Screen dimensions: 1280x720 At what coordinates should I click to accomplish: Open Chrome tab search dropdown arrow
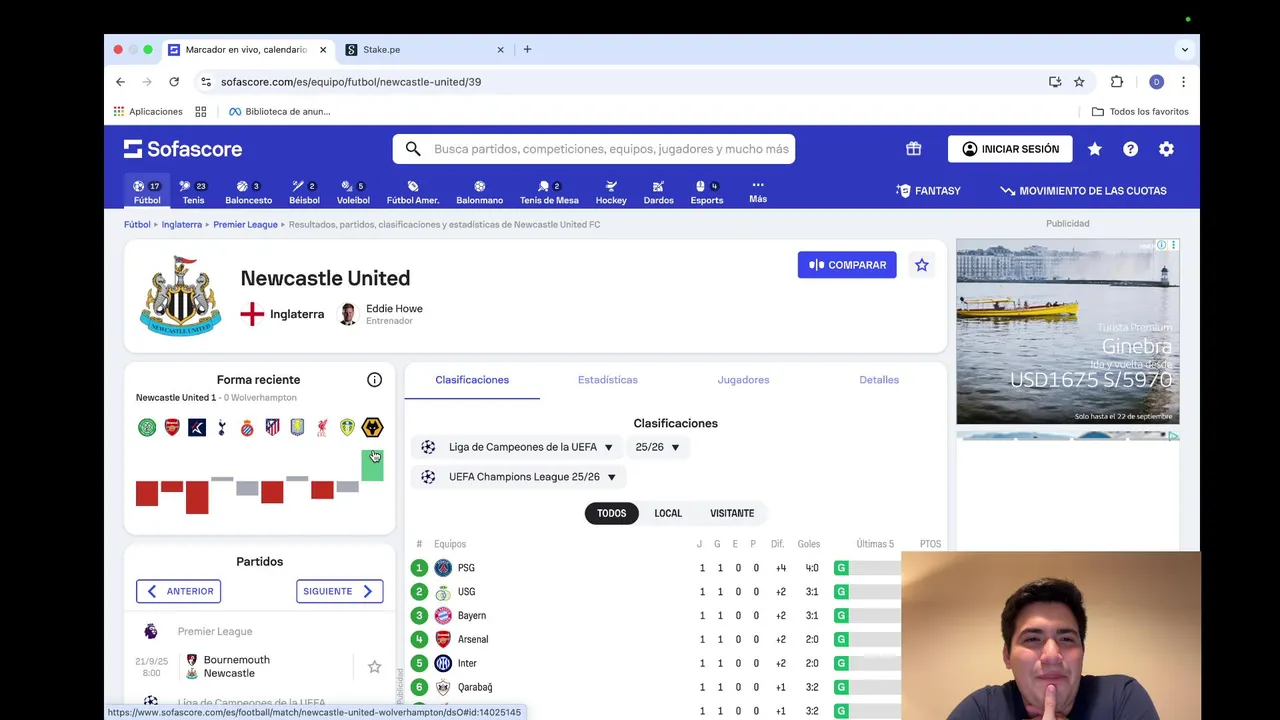1185,50
